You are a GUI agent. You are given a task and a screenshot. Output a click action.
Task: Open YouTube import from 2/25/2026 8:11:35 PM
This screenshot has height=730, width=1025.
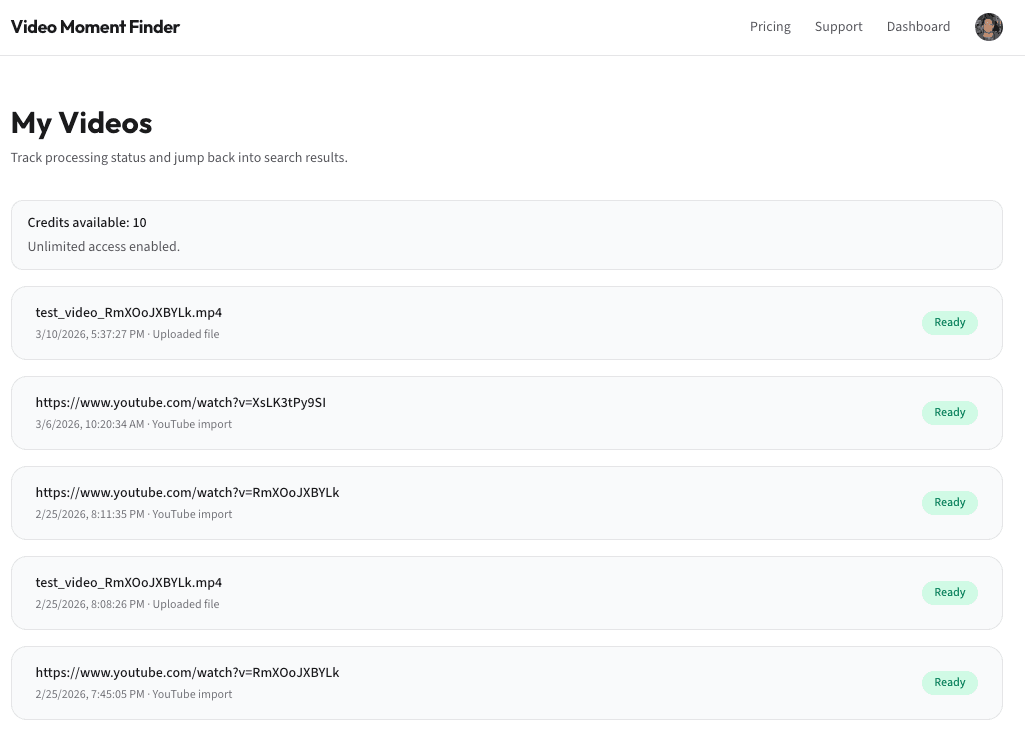[x=187, y=493]
